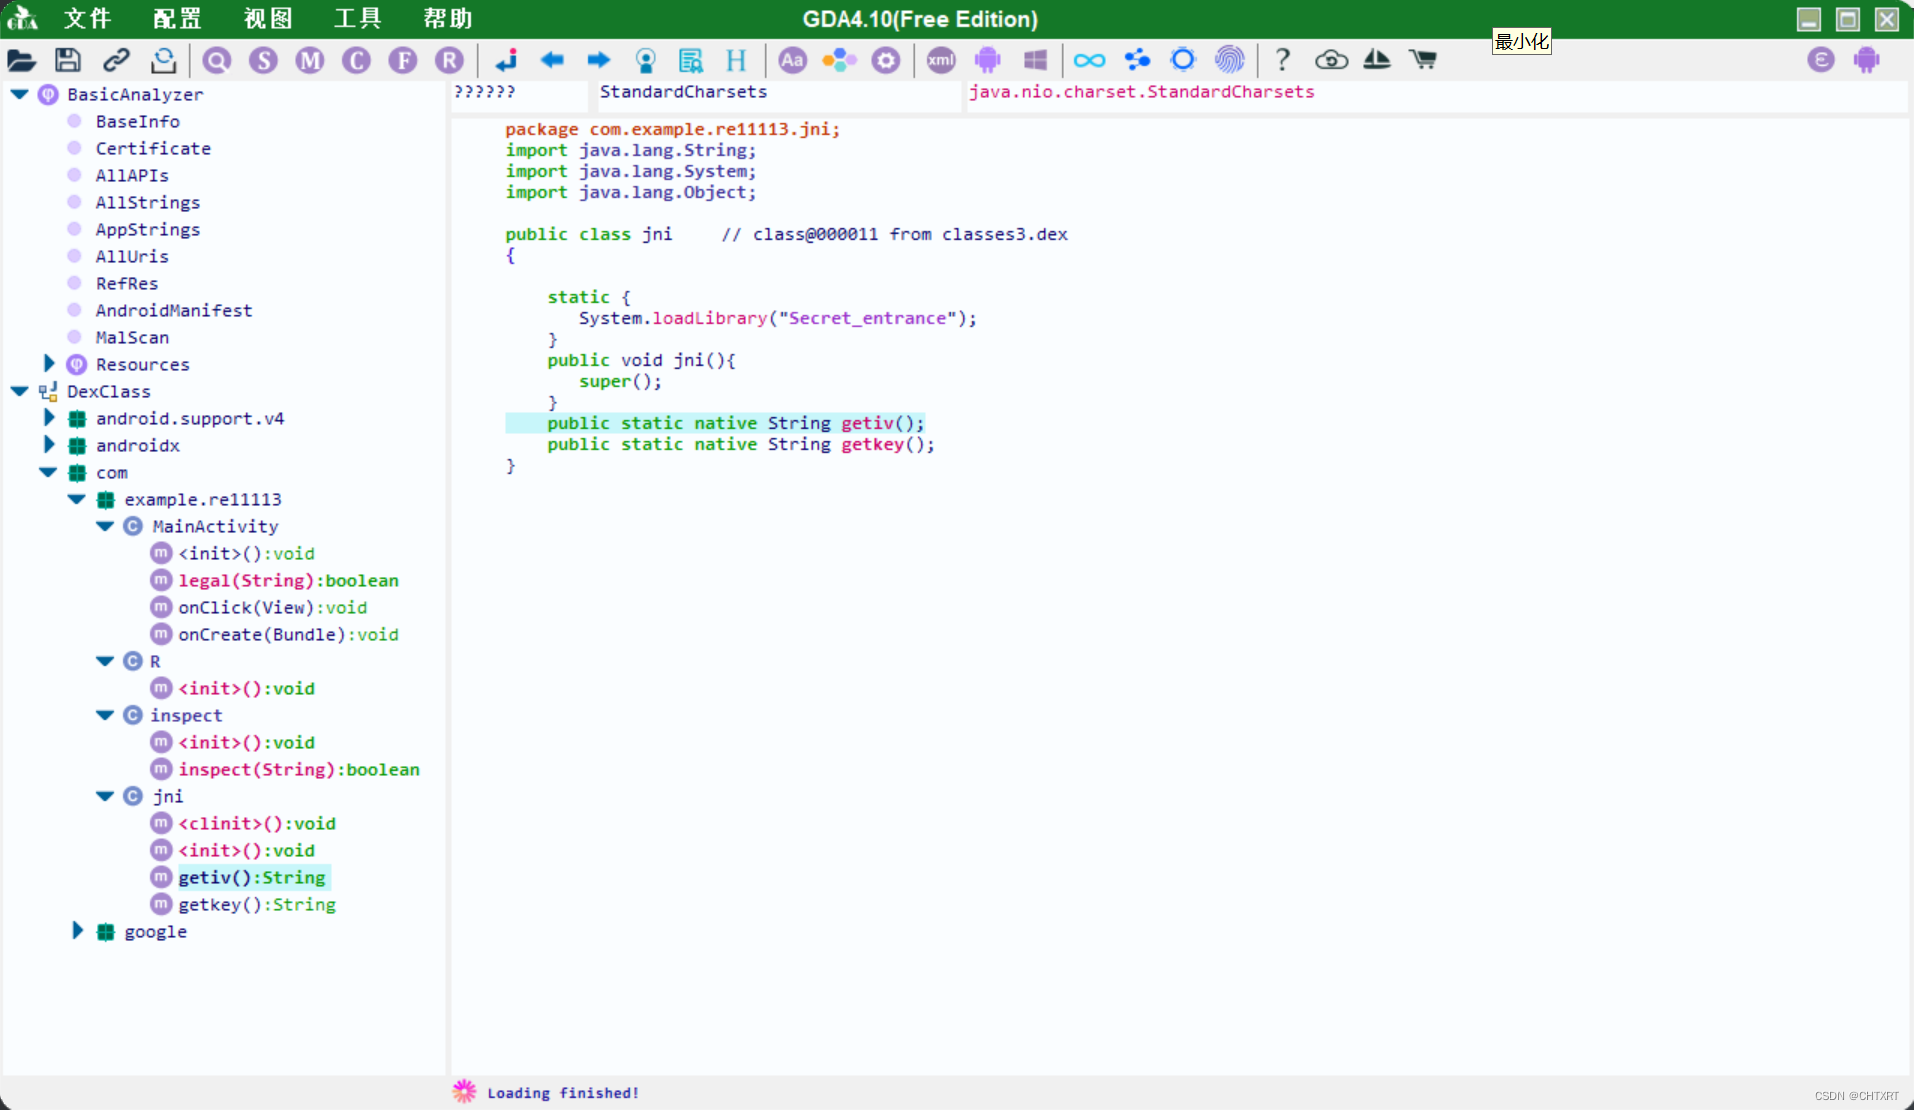Click the blue ring circle toolbar icon
Screen dimensions: 1914x1110
pyautogui.click(x=1183, y=60)
